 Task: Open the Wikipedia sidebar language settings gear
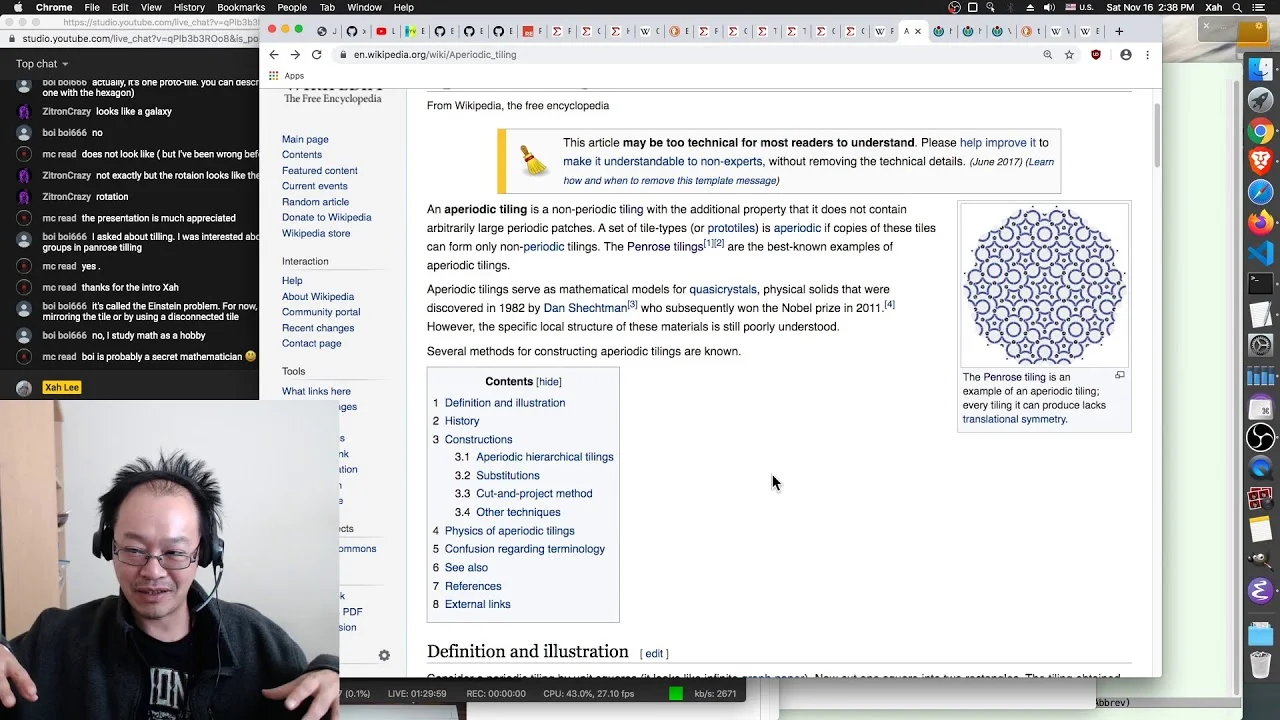pos(384,656)
